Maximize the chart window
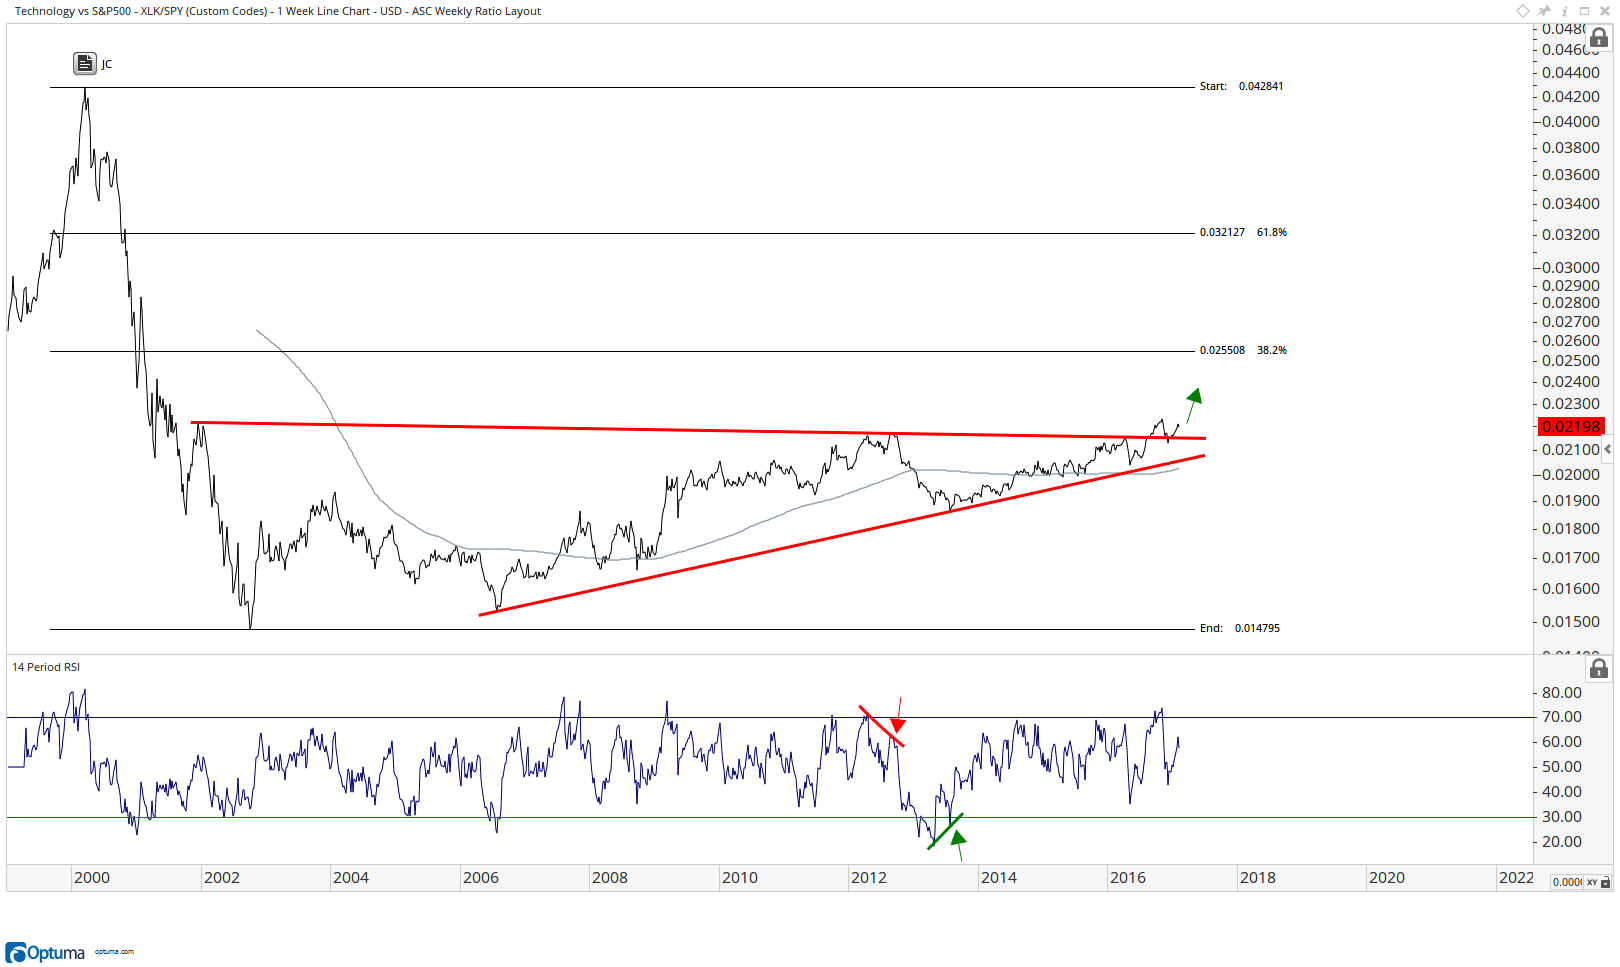The width and height of the screenshot is (1620, 967). 1584,11
